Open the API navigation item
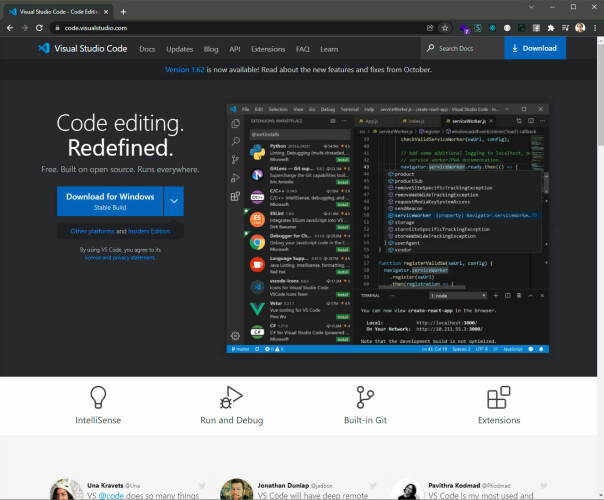The width and height of the screenshot is (604, 500). coord(235,49)
